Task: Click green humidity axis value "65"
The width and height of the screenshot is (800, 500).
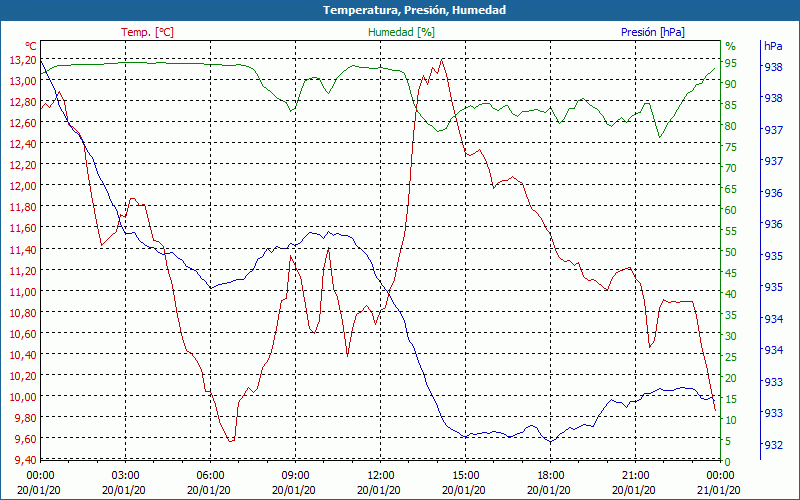Action: [x=731, y=189]
